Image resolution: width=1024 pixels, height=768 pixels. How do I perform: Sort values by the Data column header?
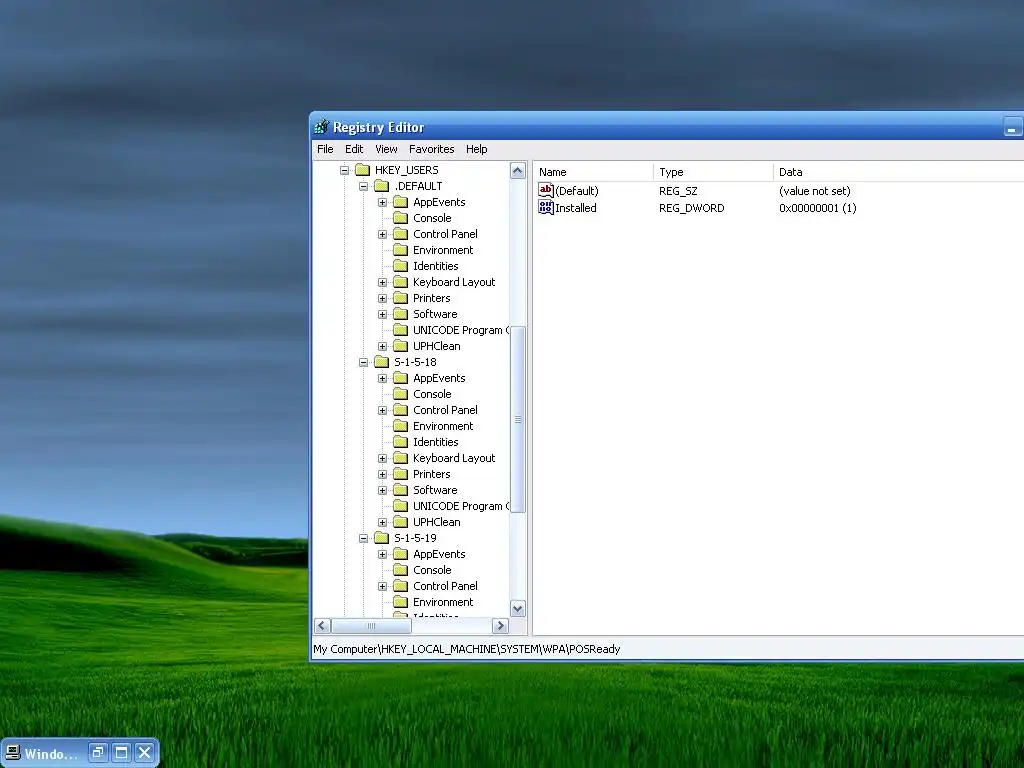pyautogui.click(x=899, y=172)
